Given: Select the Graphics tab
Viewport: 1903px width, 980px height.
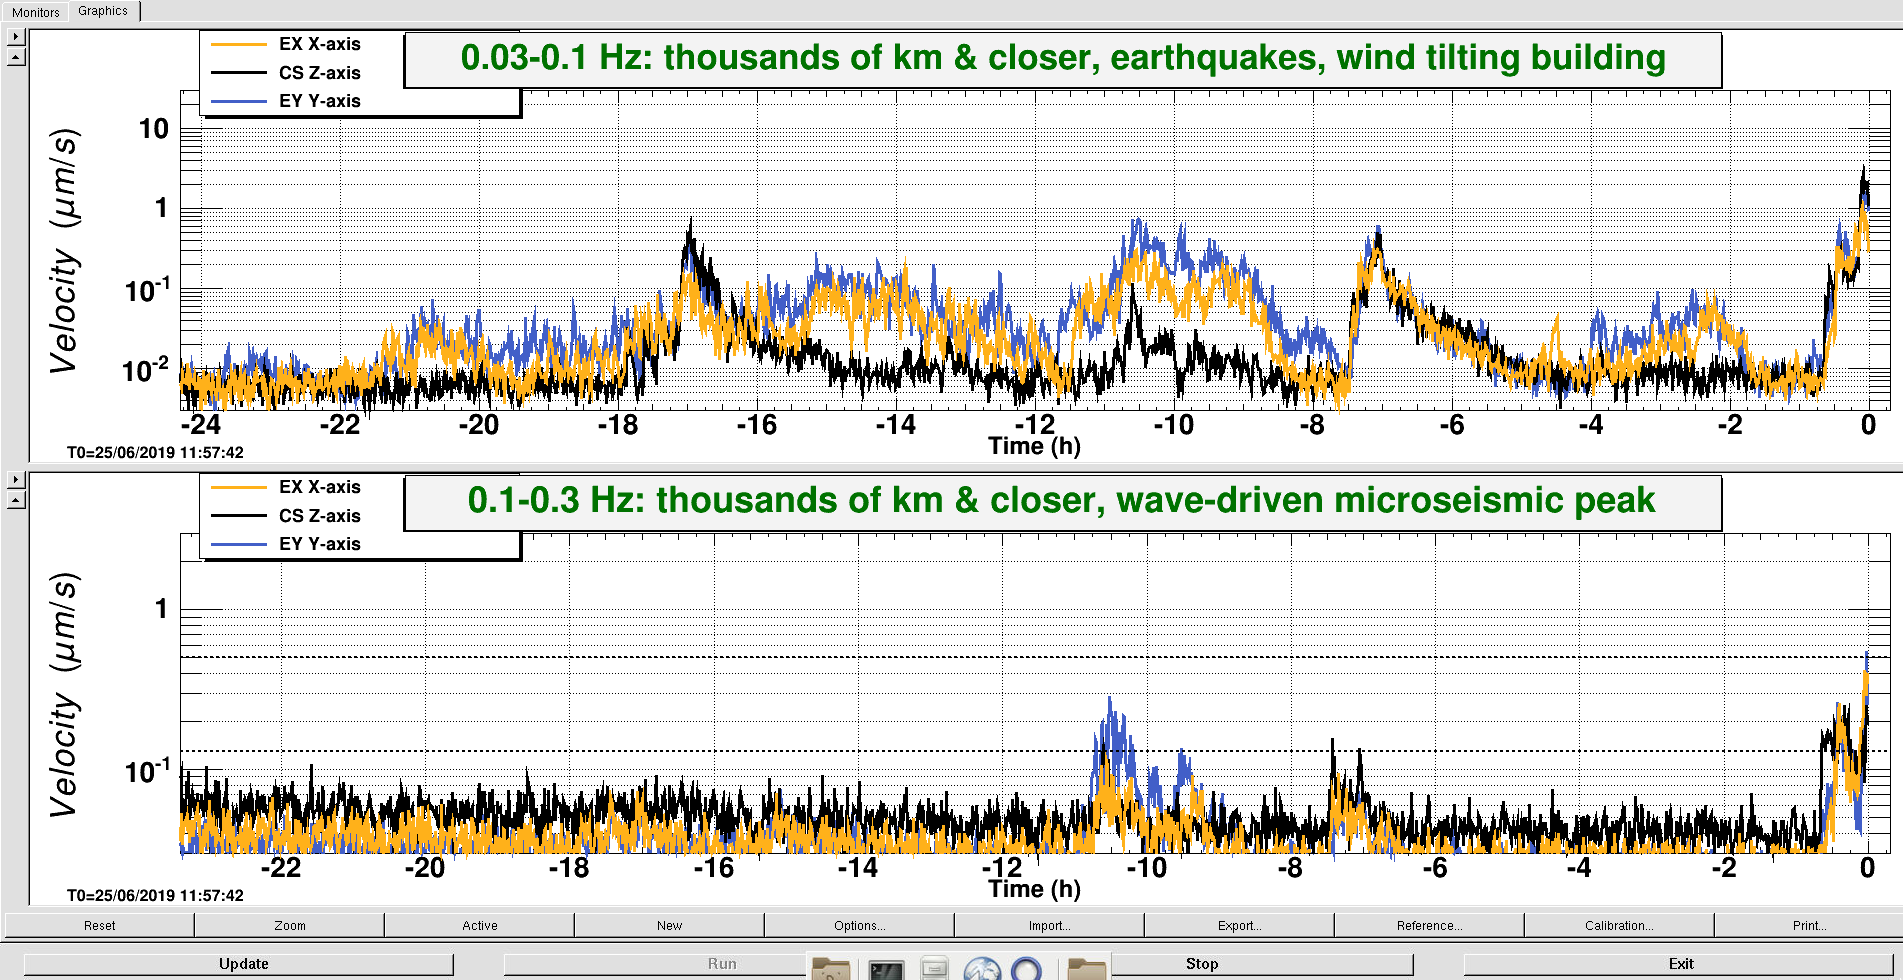Looking at the screenshot, I should pos(103,11).
